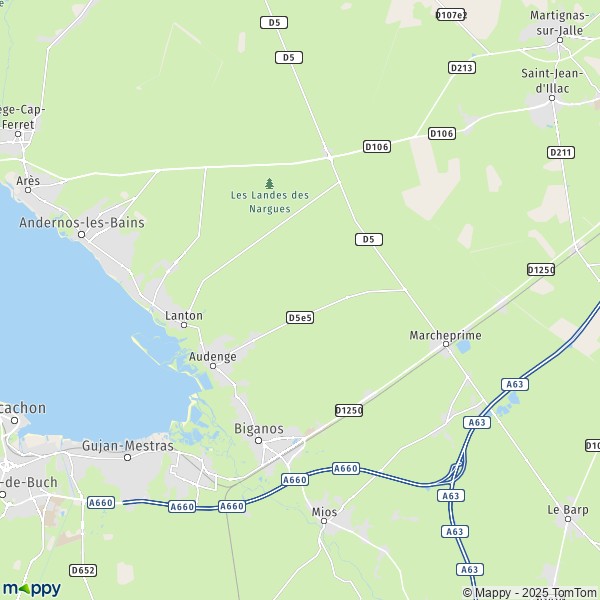
Task: Click the D652 road marker
Action: [83, 571]
